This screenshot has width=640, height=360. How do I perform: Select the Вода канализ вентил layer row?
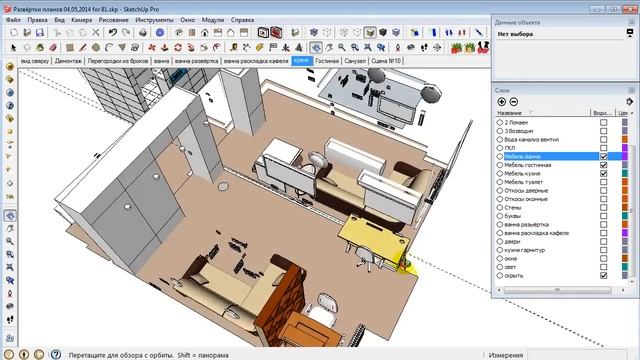click(x=561, y=139)
